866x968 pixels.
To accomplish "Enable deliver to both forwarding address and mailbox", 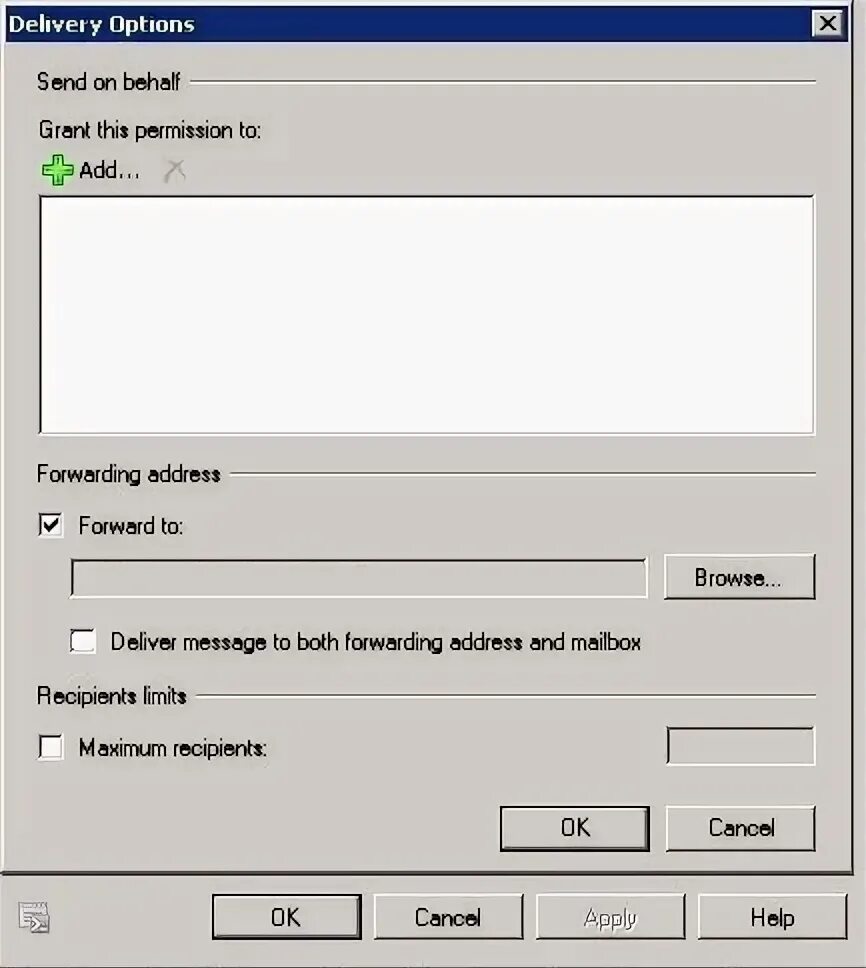I will (x=83, y=641).
